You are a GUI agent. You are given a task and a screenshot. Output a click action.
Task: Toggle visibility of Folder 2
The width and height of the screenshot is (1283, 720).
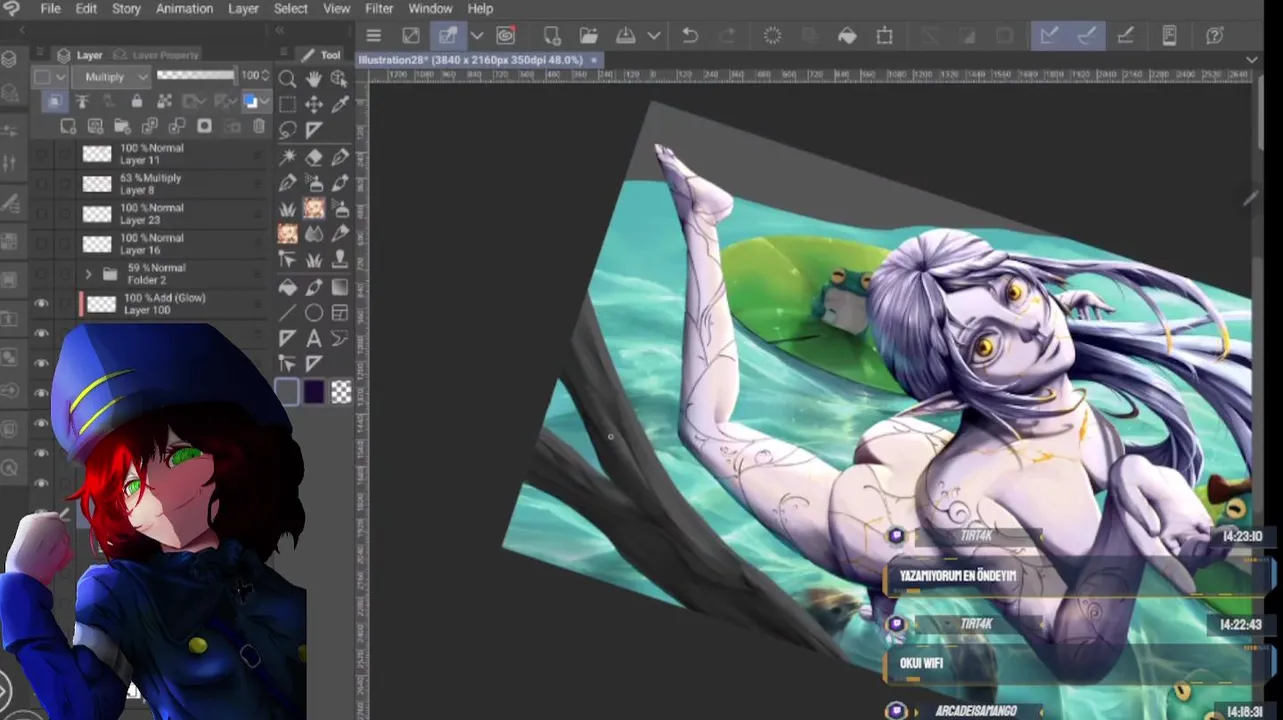pyautogui.click(x=42, y=274)
